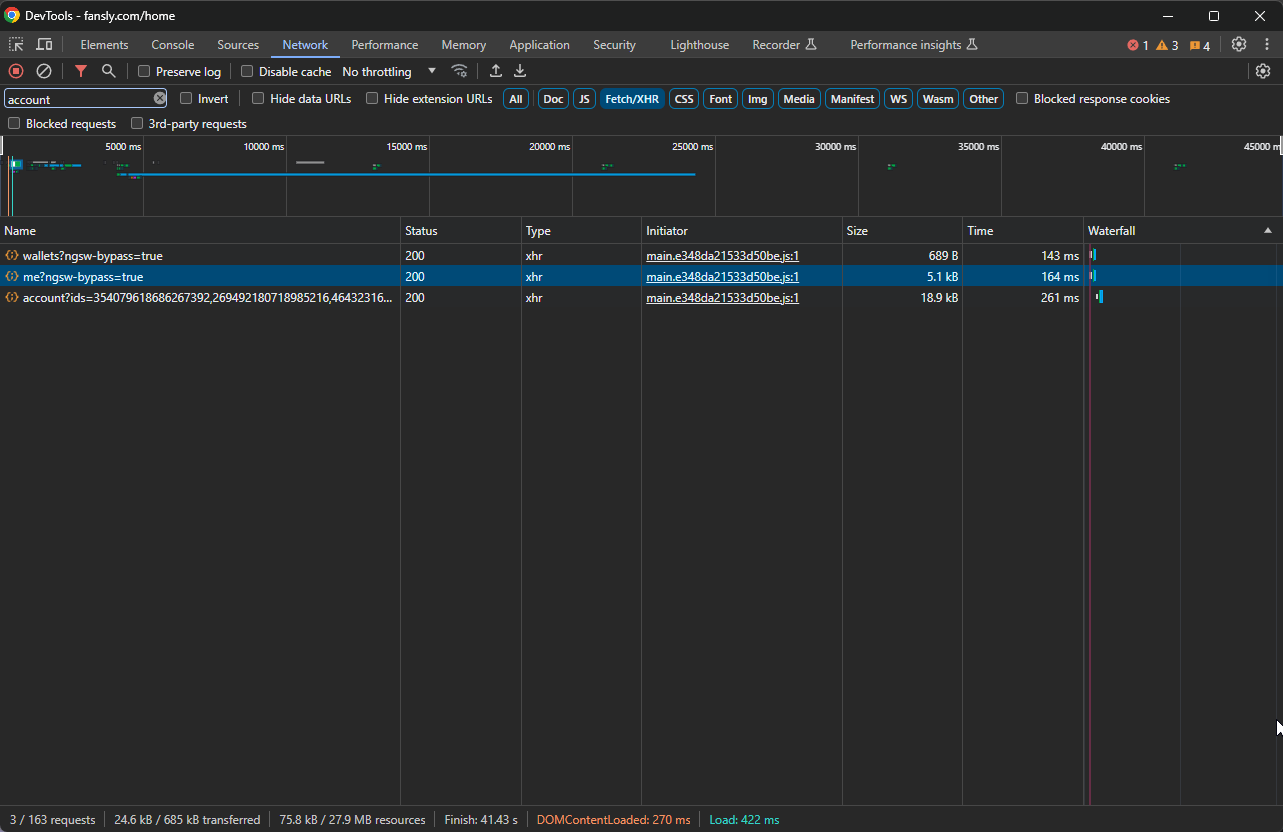Open the DevTools three-dot customize menu
Viewport: 1283px width, 832px height.
pos(1267,45)
